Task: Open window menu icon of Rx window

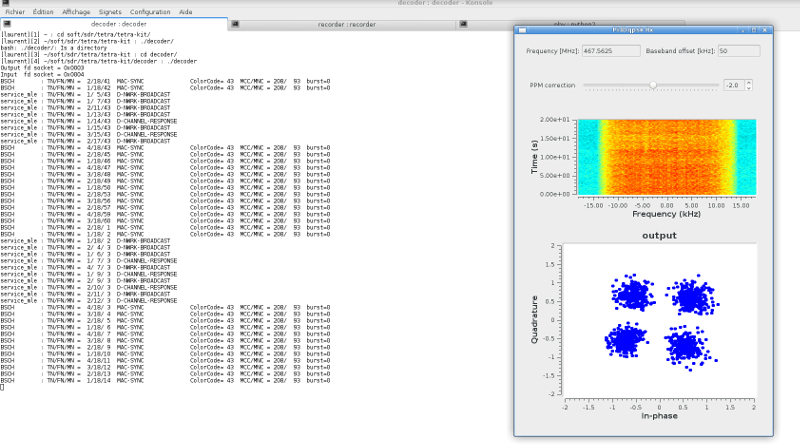Action: pyautogui.click(x=522, y=30)
